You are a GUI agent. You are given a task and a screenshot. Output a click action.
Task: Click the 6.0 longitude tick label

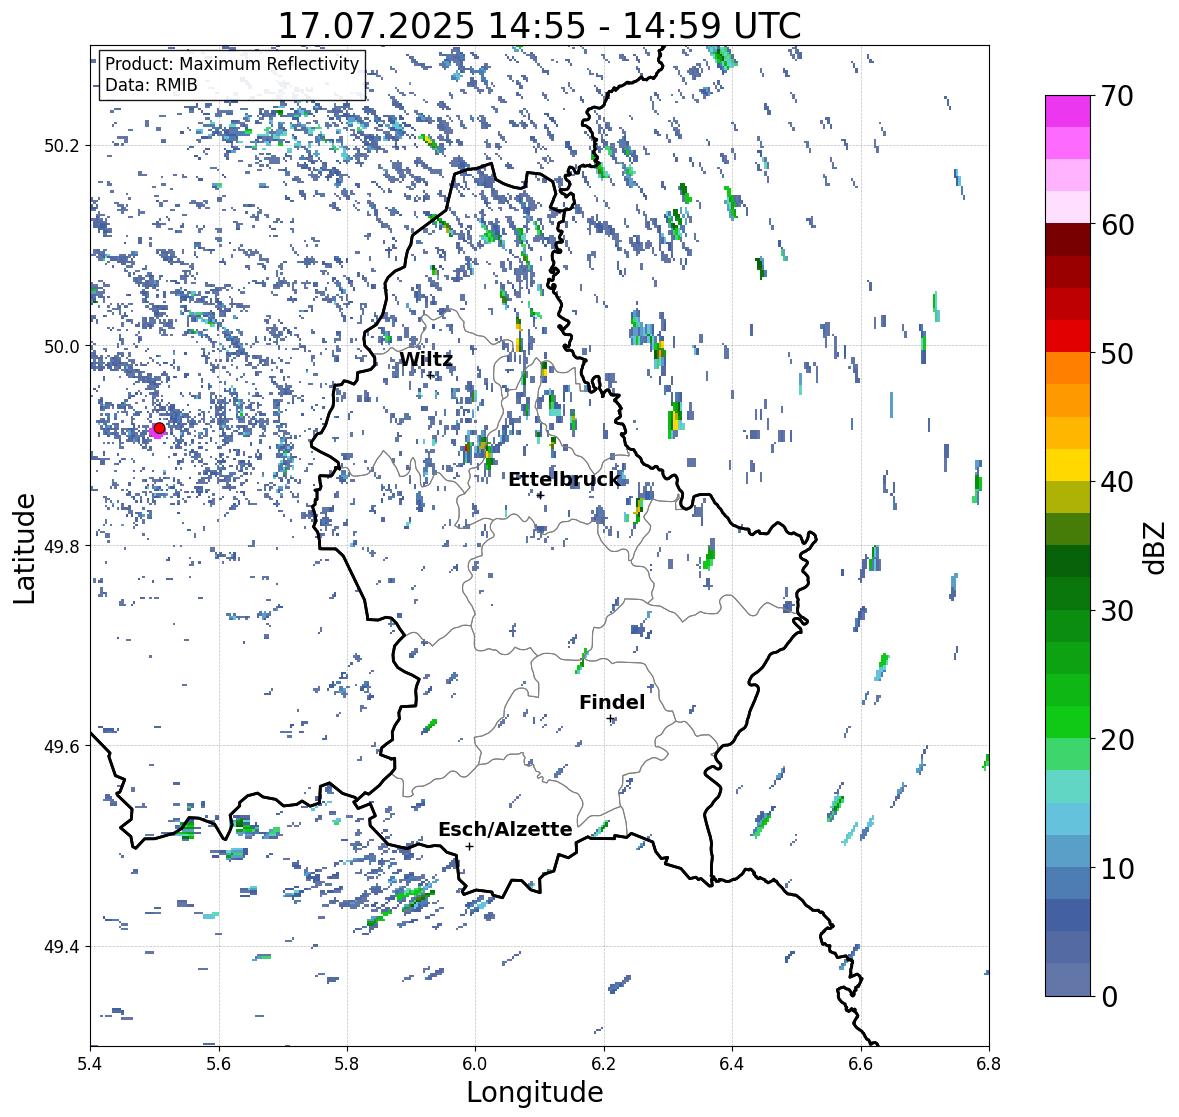[475, 1063]
